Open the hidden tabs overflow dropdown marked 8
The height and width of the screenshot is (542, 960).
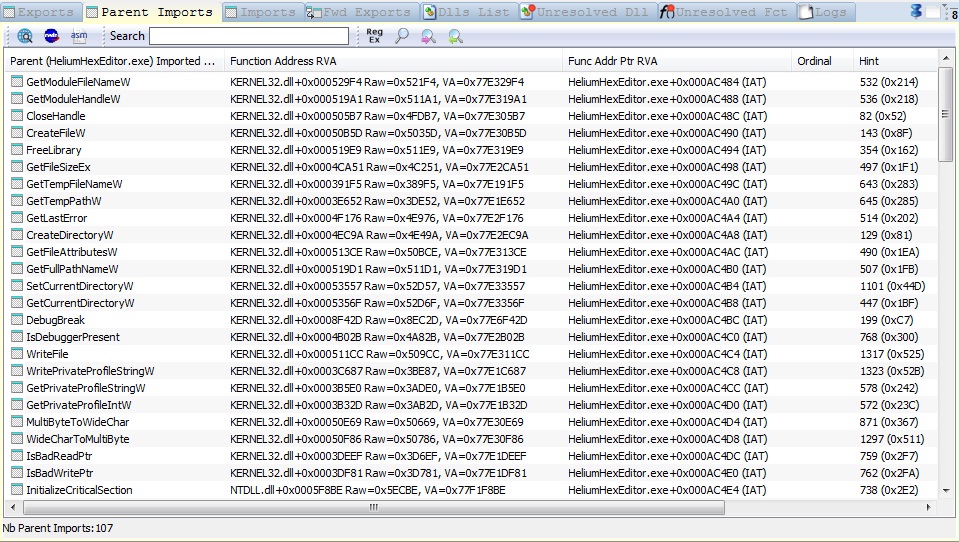pos(950,12)
